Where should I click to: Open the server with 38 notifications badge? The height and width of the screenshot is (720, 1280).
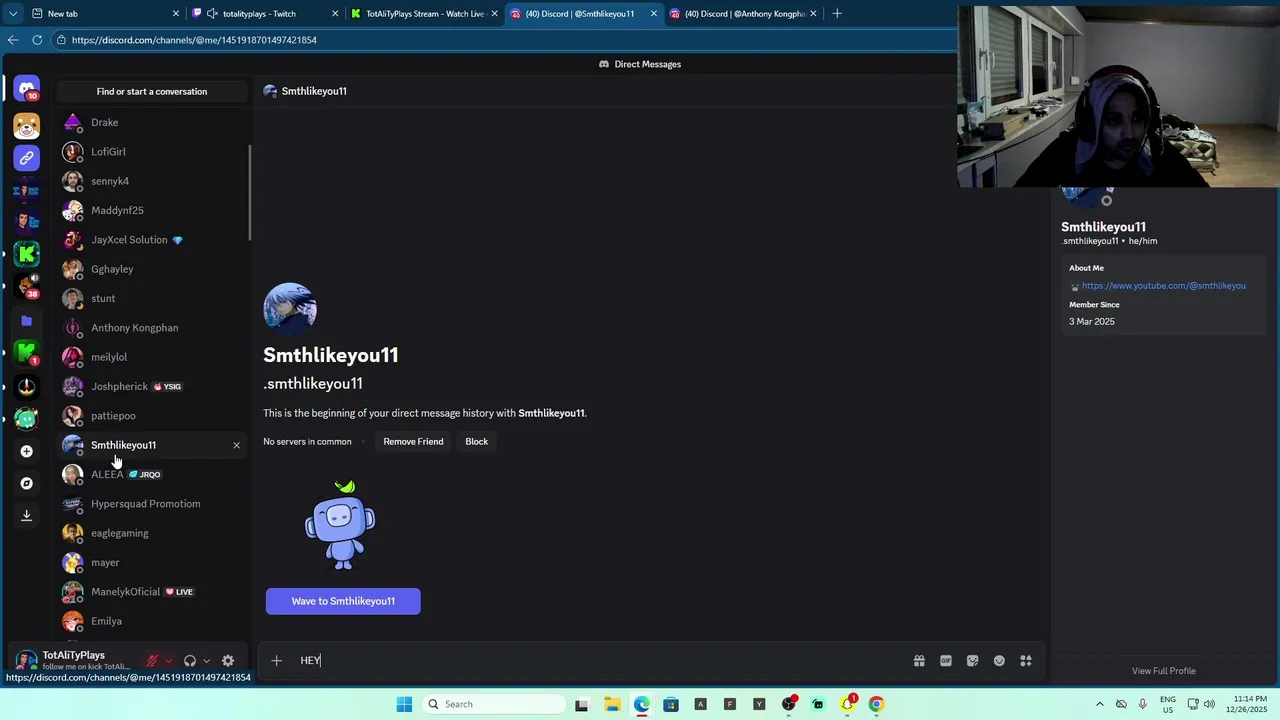[27, 286]
